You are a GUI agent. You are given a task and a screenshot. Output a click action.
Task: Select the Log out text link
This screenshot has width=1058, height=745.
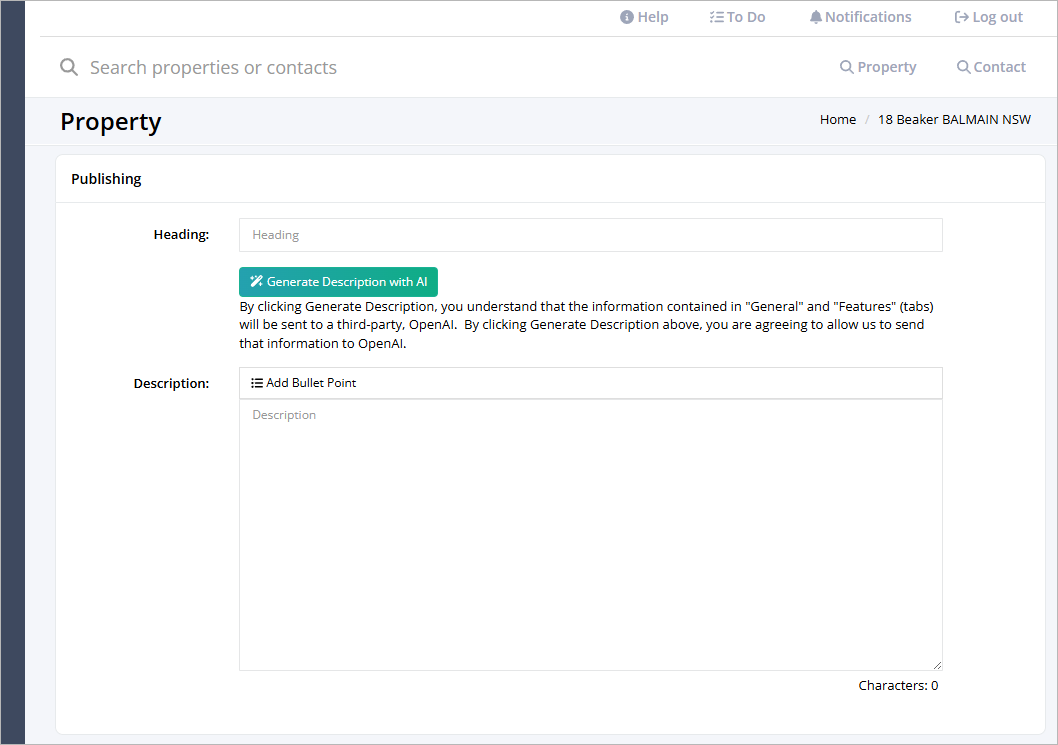997,18
